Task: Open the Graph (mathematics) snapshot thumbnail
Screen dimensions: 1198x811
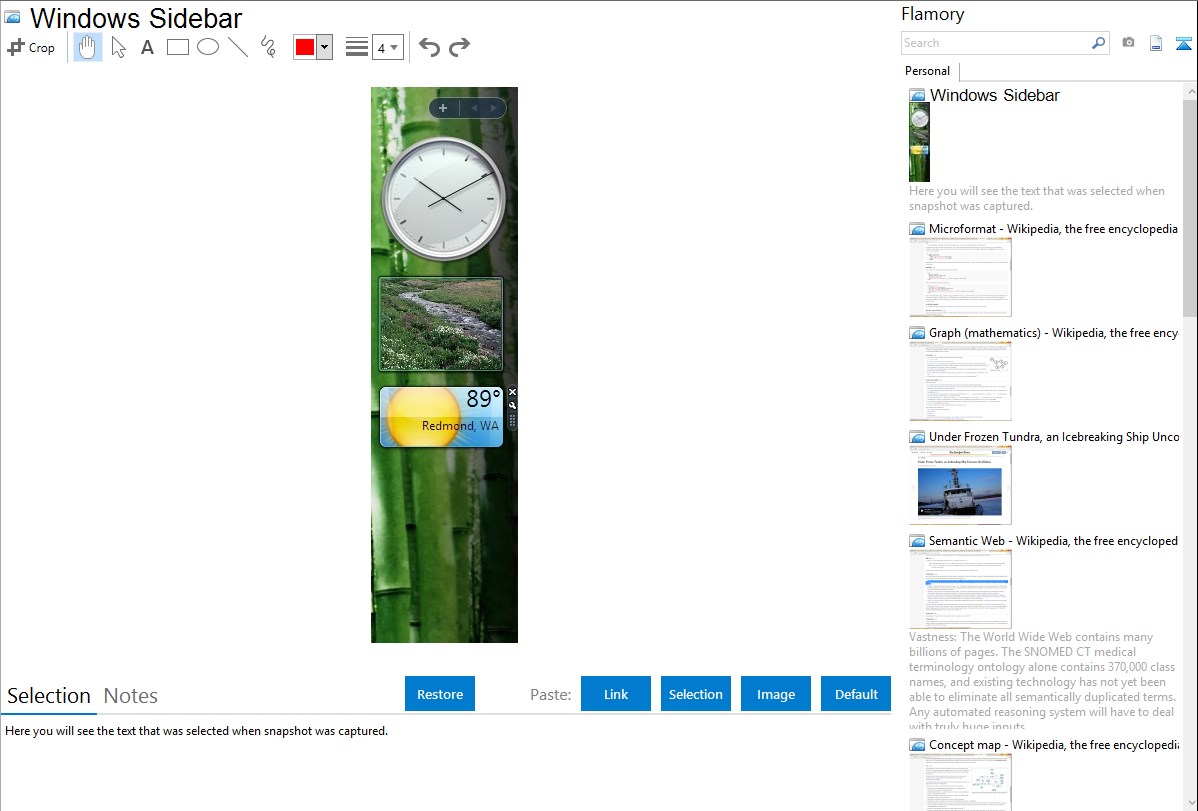Action: [960, 381]
